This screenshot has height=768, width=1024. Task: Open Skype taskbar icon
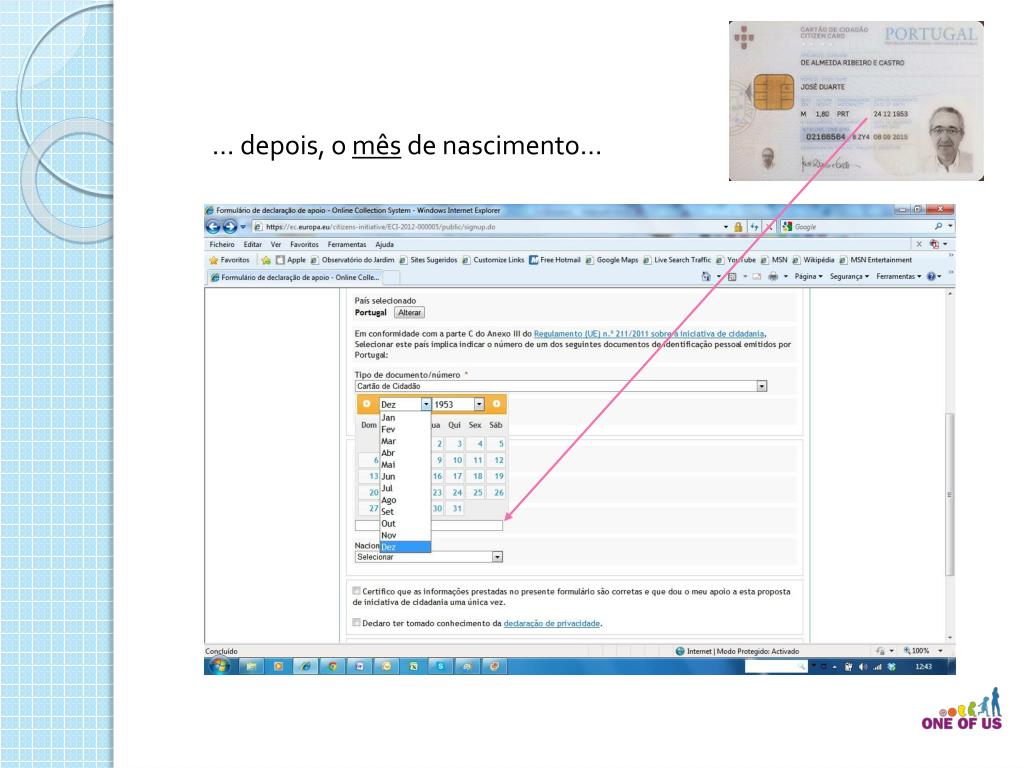click(441, 666)
